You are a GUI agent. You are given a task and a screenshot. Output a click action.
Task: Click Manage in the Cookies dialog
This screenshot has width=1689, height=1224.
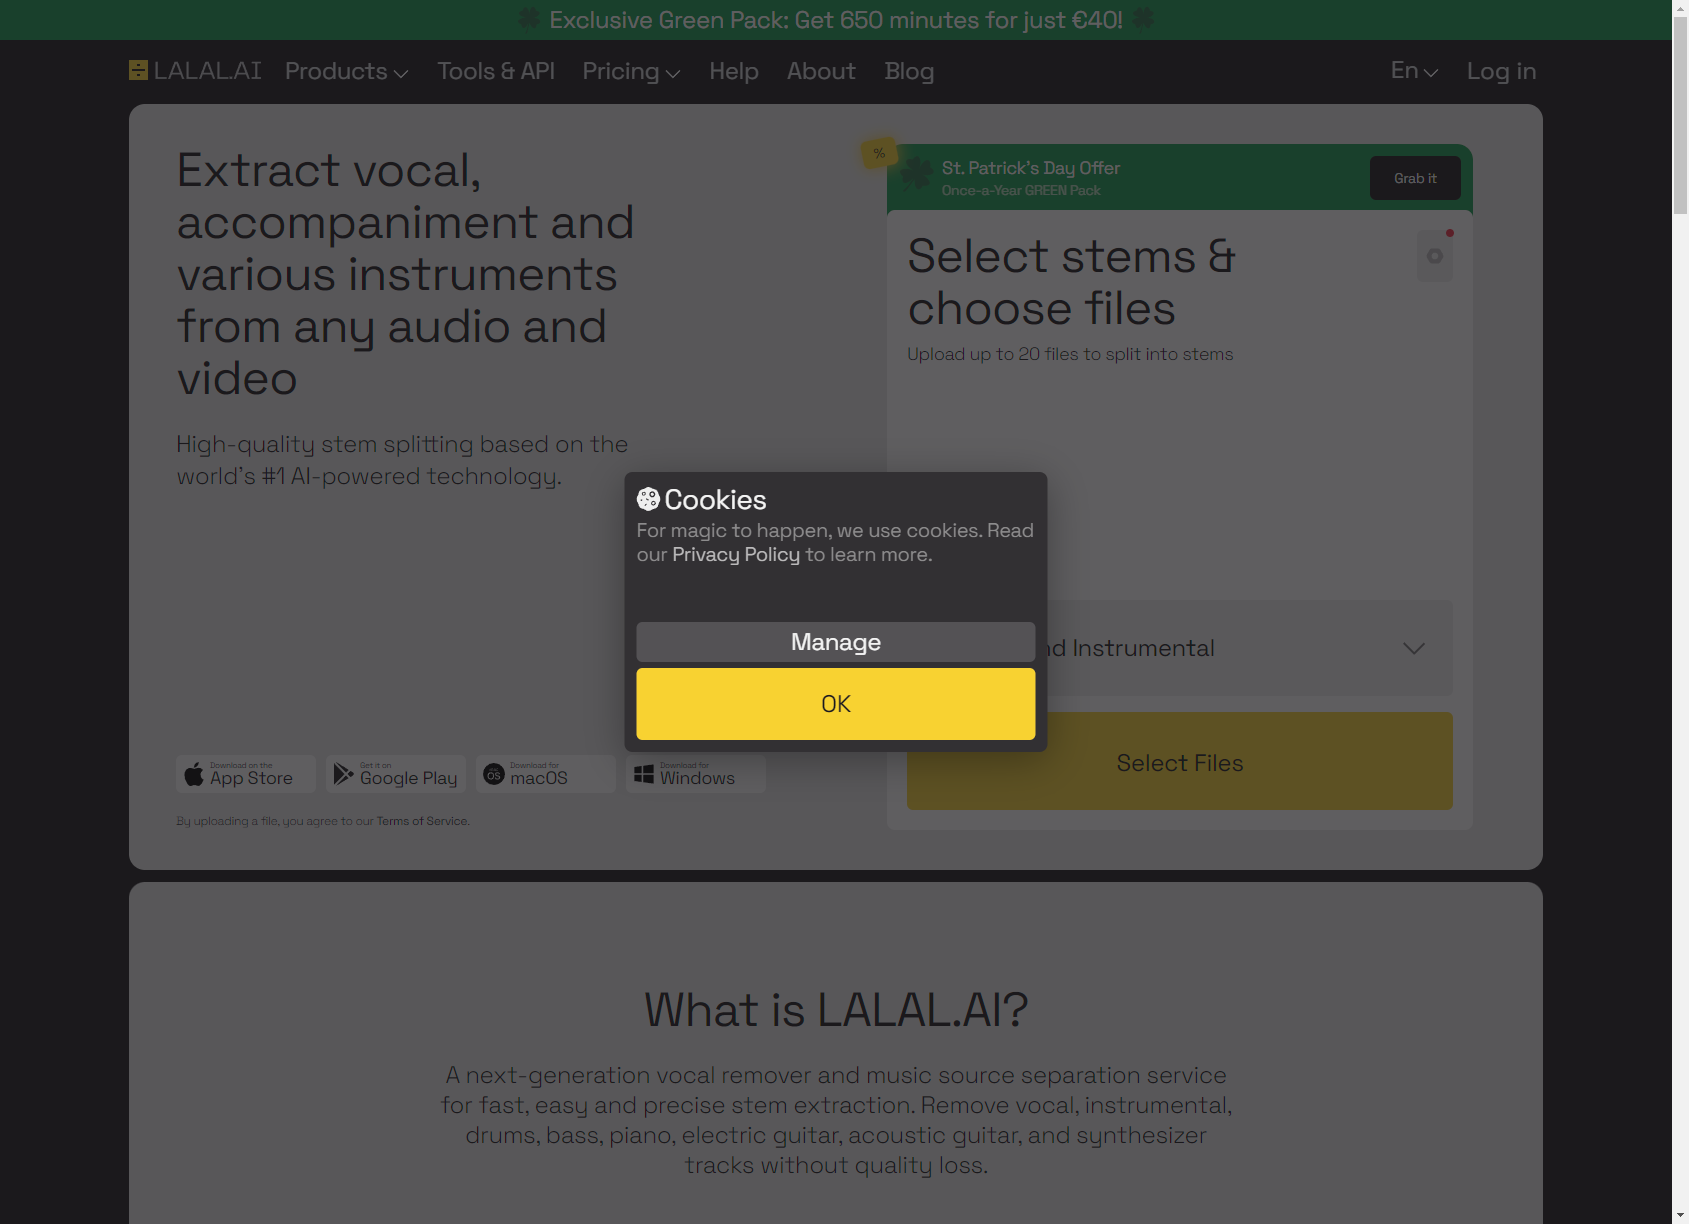click(836, 642)
